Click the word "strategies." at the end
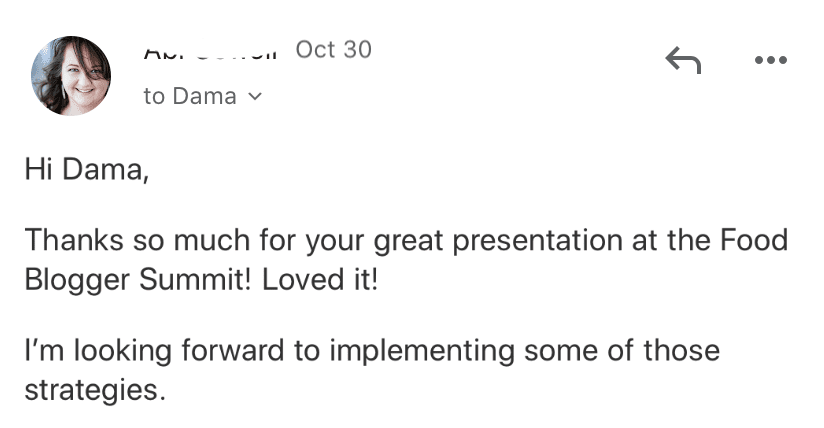 (95, 390)
